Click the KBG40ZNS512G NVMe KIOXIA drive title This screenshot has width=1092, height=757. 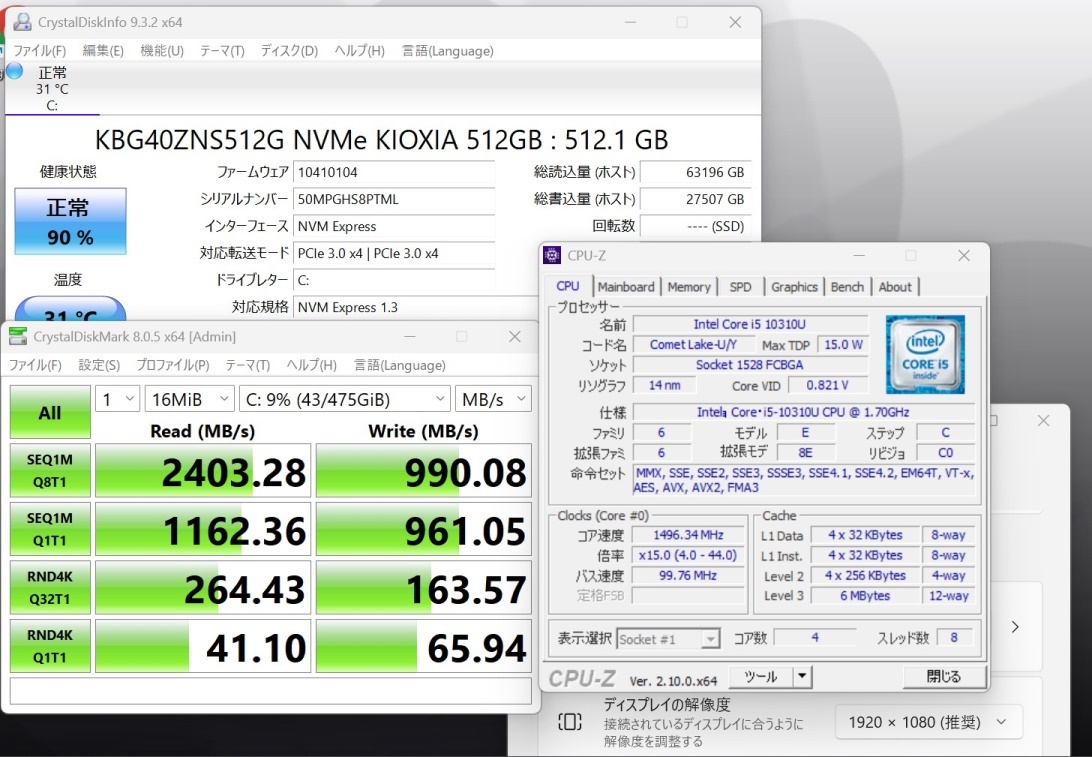point(381,140)
